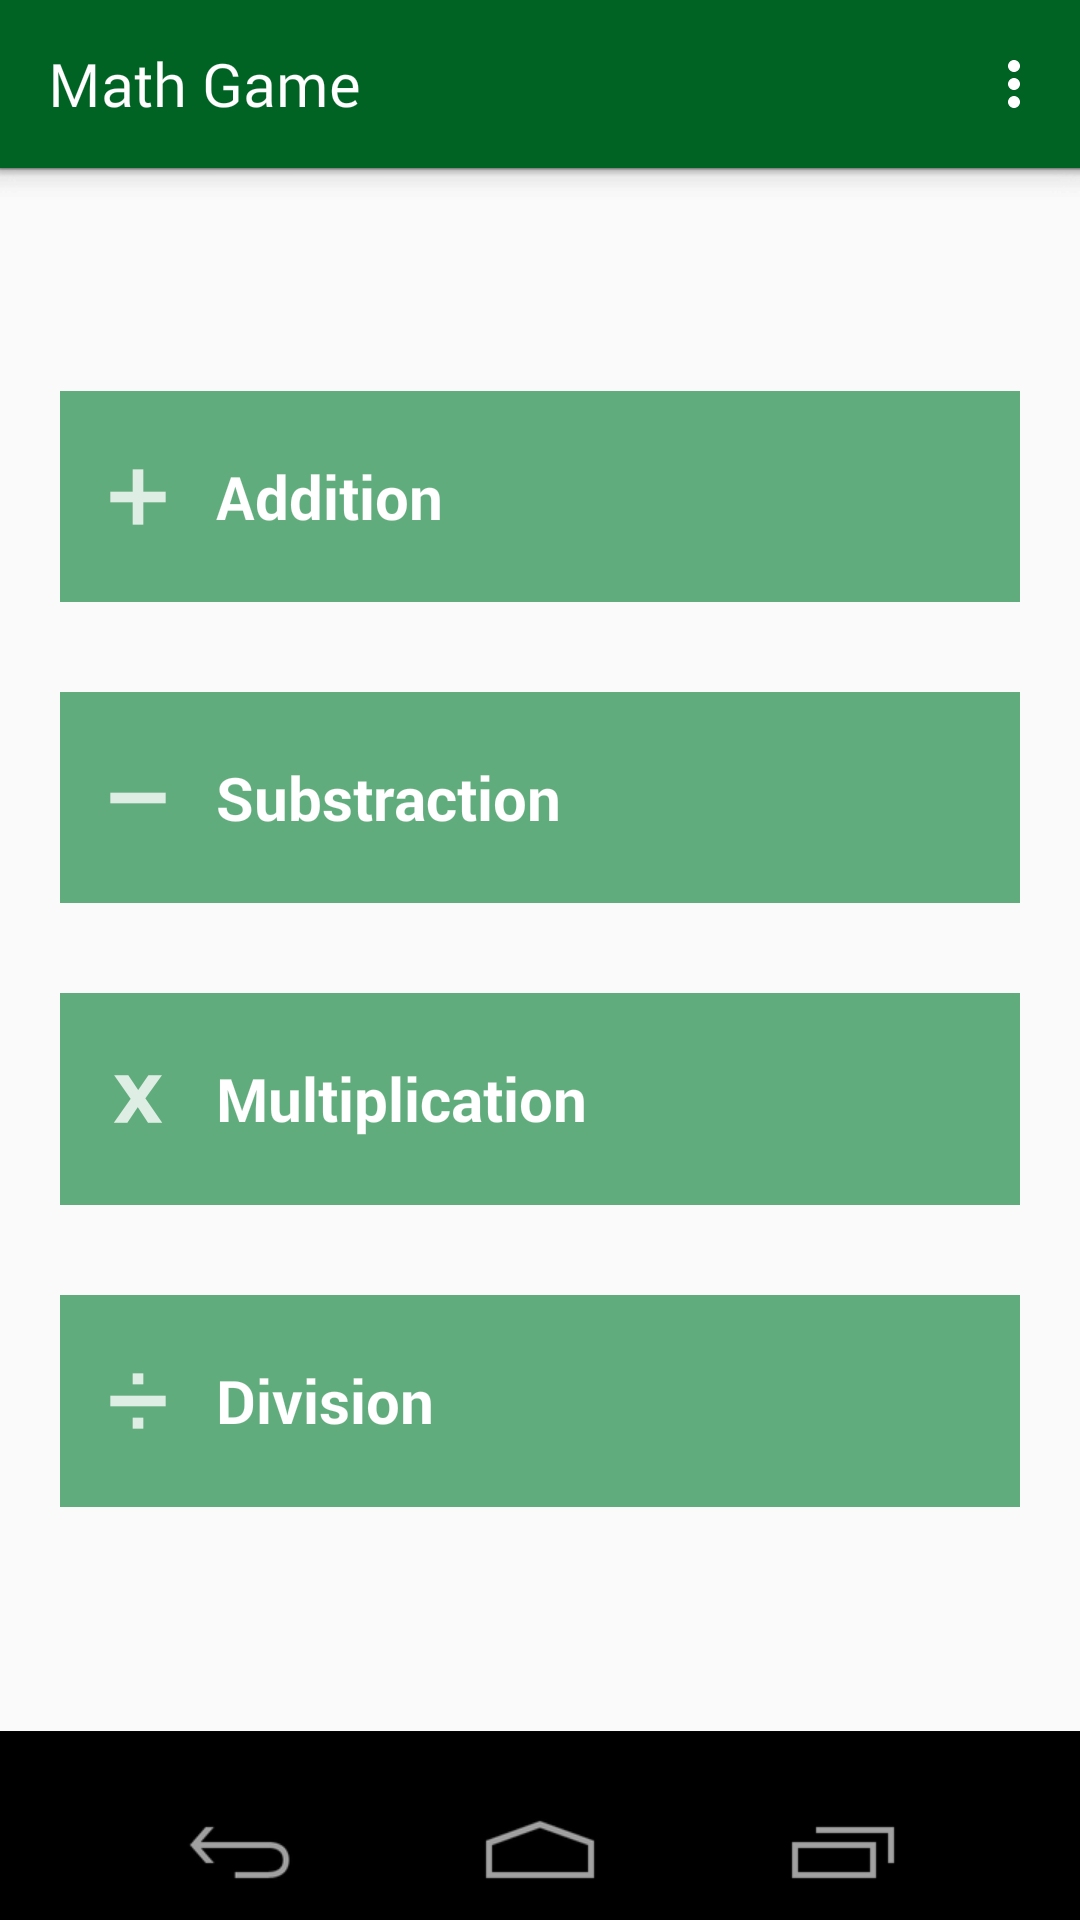Image resolution: width=1080 pixels, height=1920 pixels.
Task: Select the Division label text
Action: tap(325, 1403)
